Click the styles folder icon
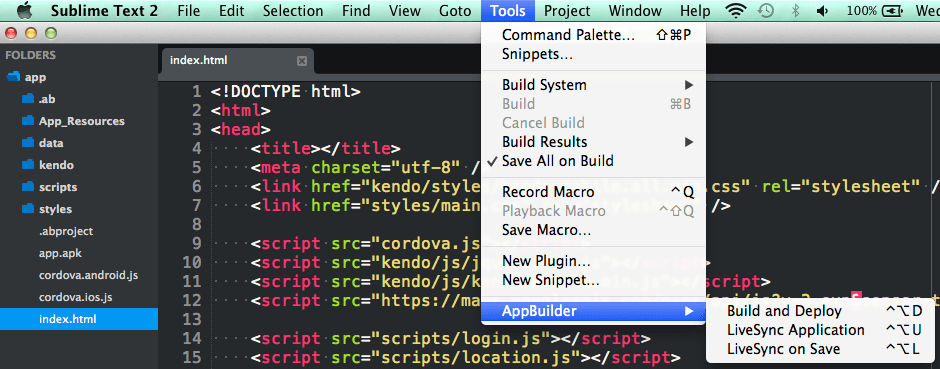 [x=28, y=208]
